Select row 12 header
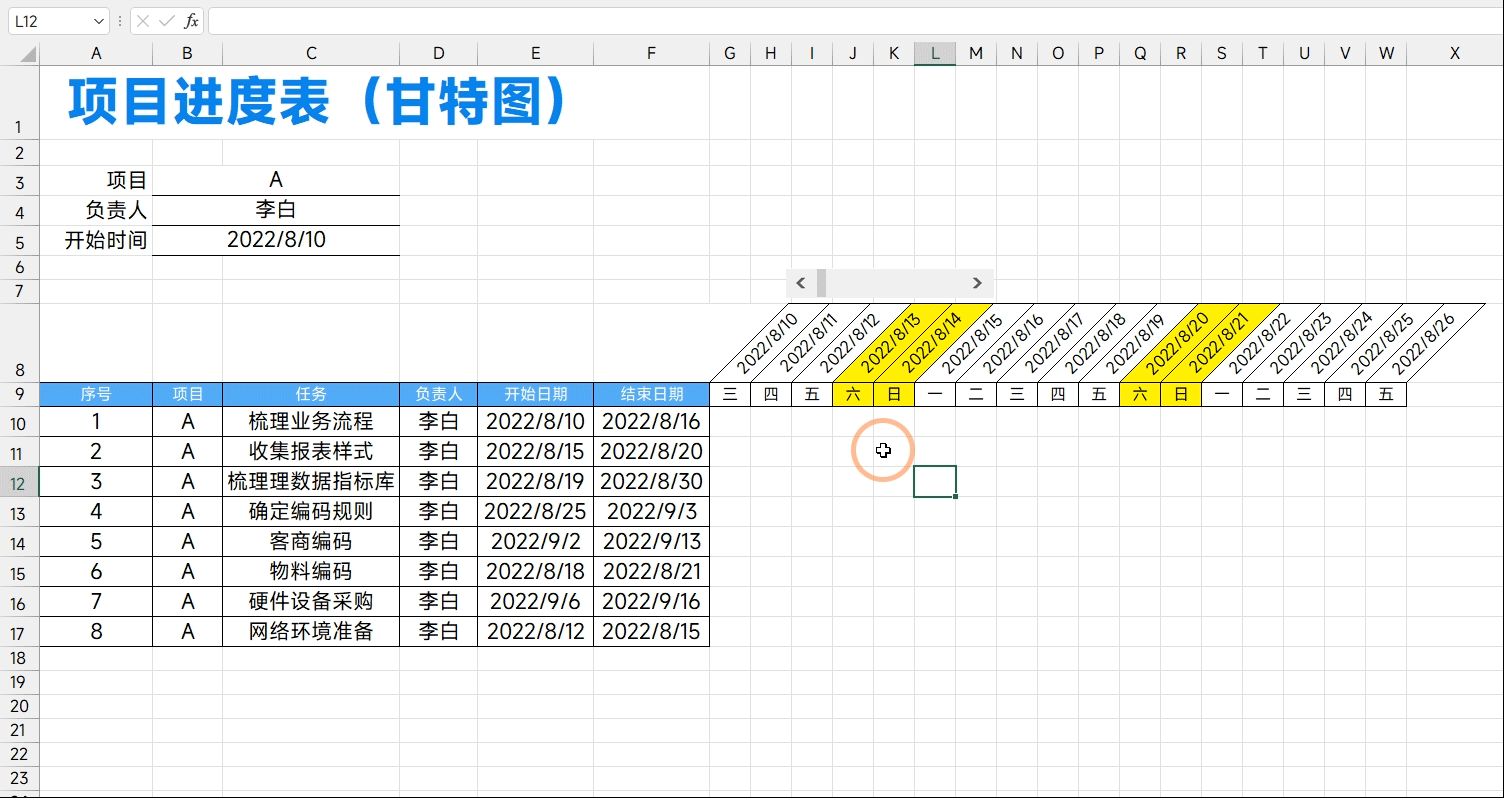 pyautogui.click(x=19, y=482)
